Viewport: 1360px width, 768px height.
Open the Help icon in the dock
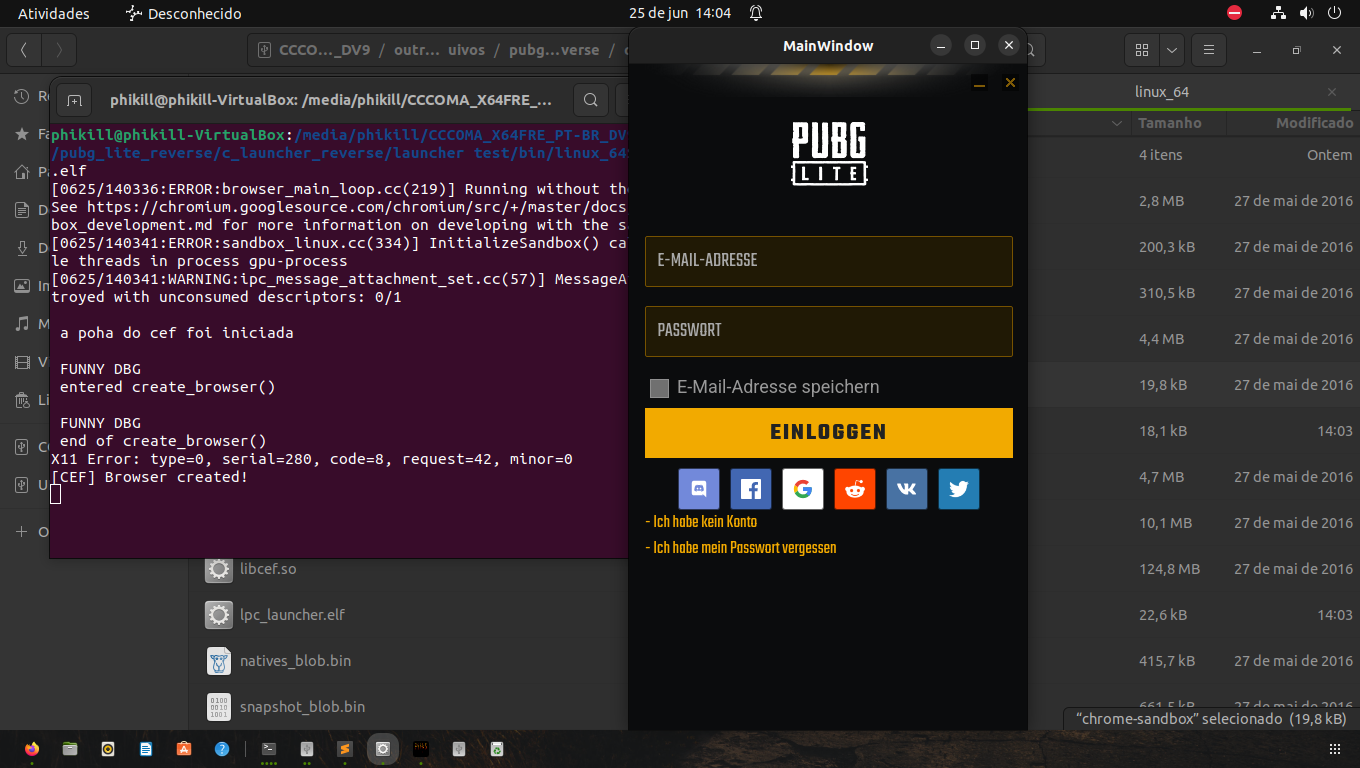[222, 748]
